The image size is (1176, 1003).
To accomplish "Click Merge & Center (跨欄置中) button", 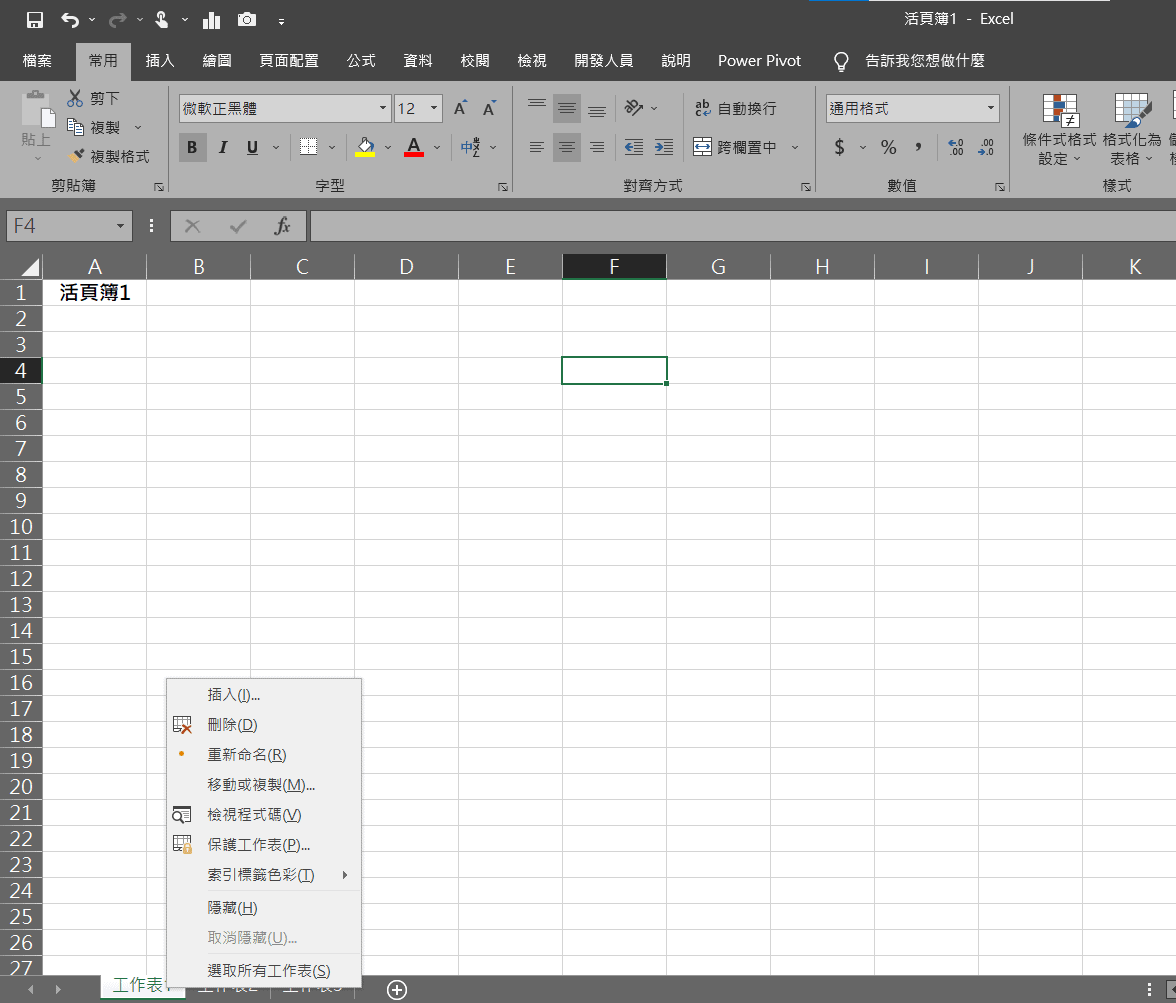I will (735, 147).
